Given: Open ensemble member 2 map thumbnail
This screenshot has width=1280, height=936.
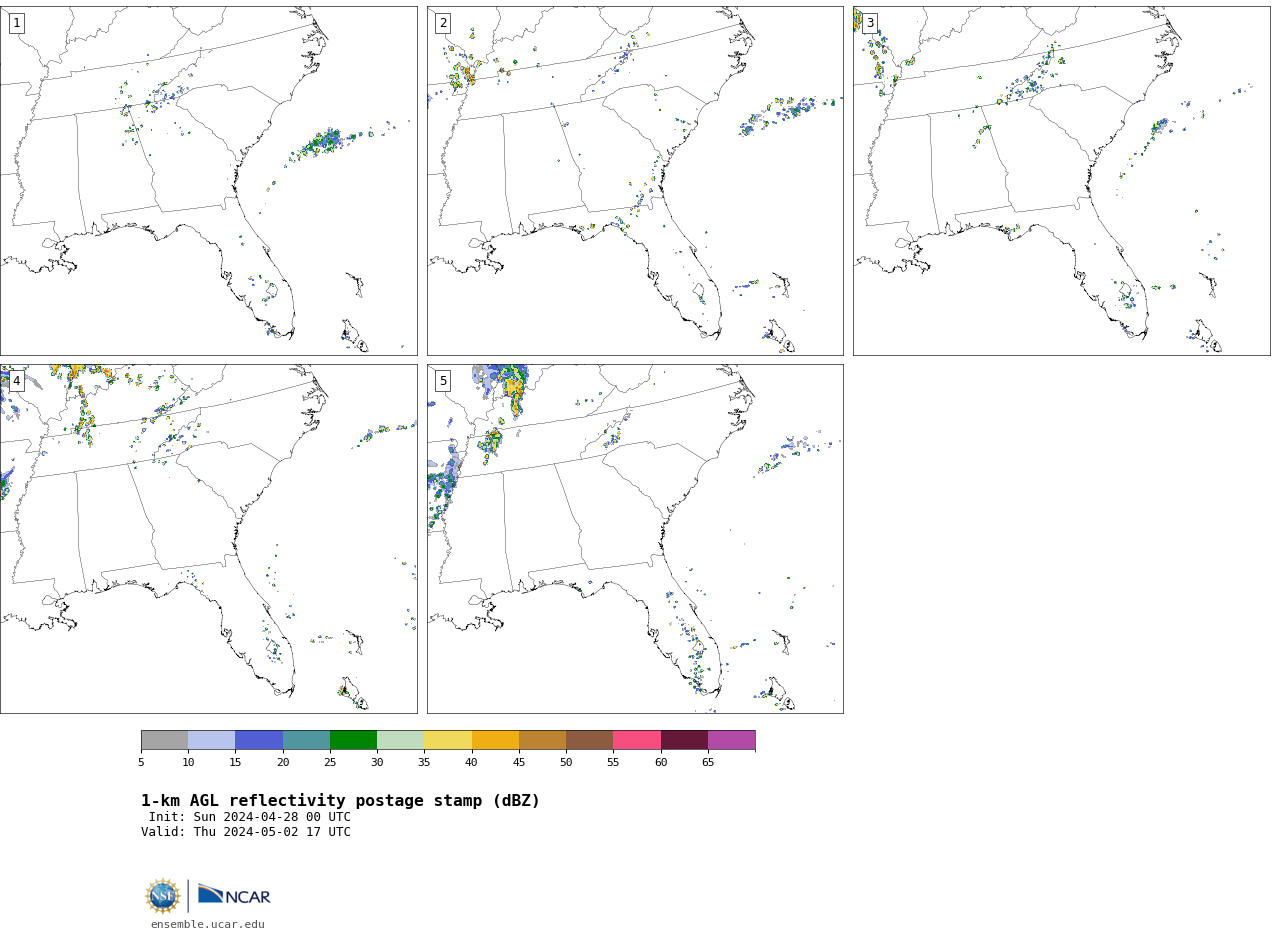Looking at the screenshot, I should 635,181.
